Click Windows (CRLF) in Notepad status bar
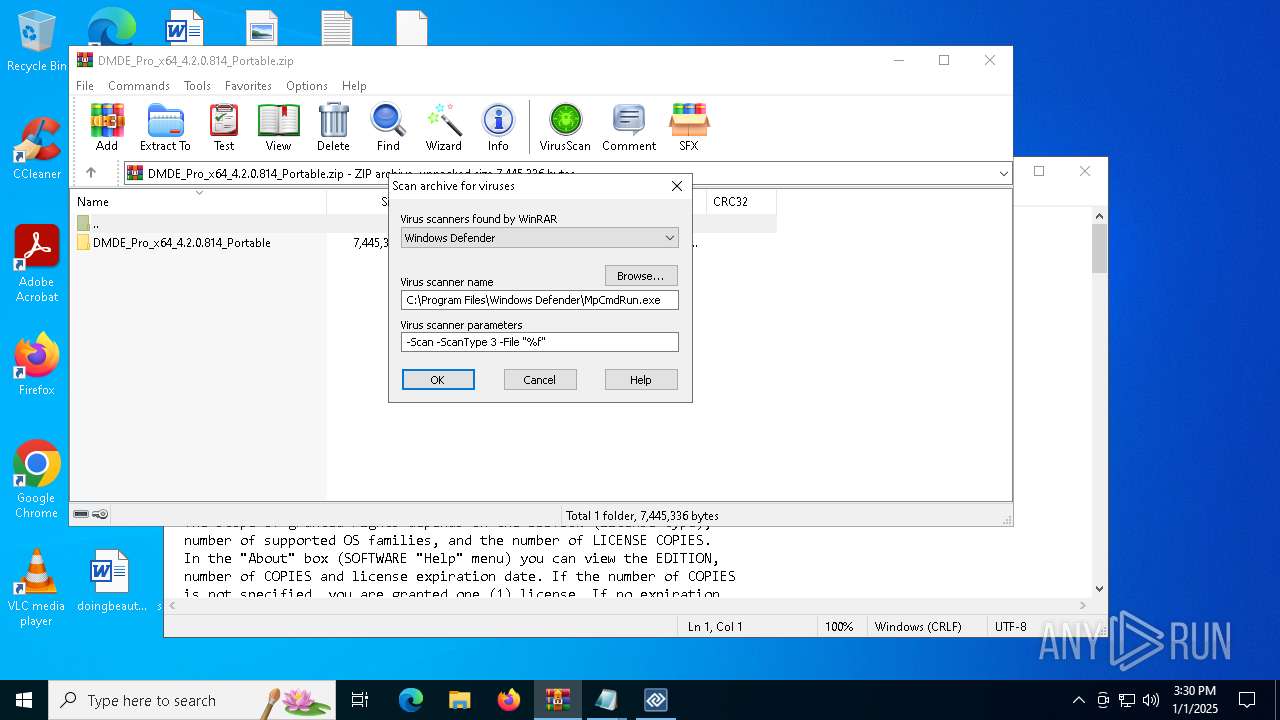The image size is (1280, 720). click(x=918, y=627)
